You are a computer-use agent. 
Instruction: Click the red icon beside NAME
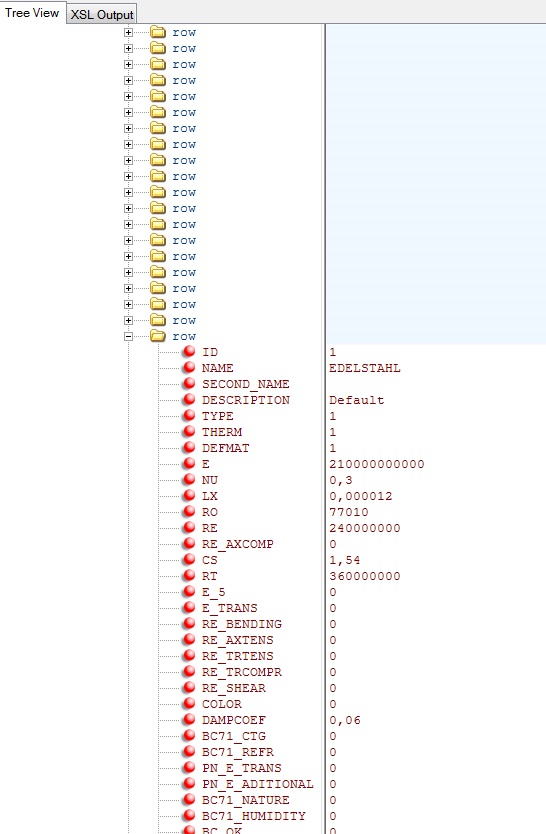[x=189, y=367]
